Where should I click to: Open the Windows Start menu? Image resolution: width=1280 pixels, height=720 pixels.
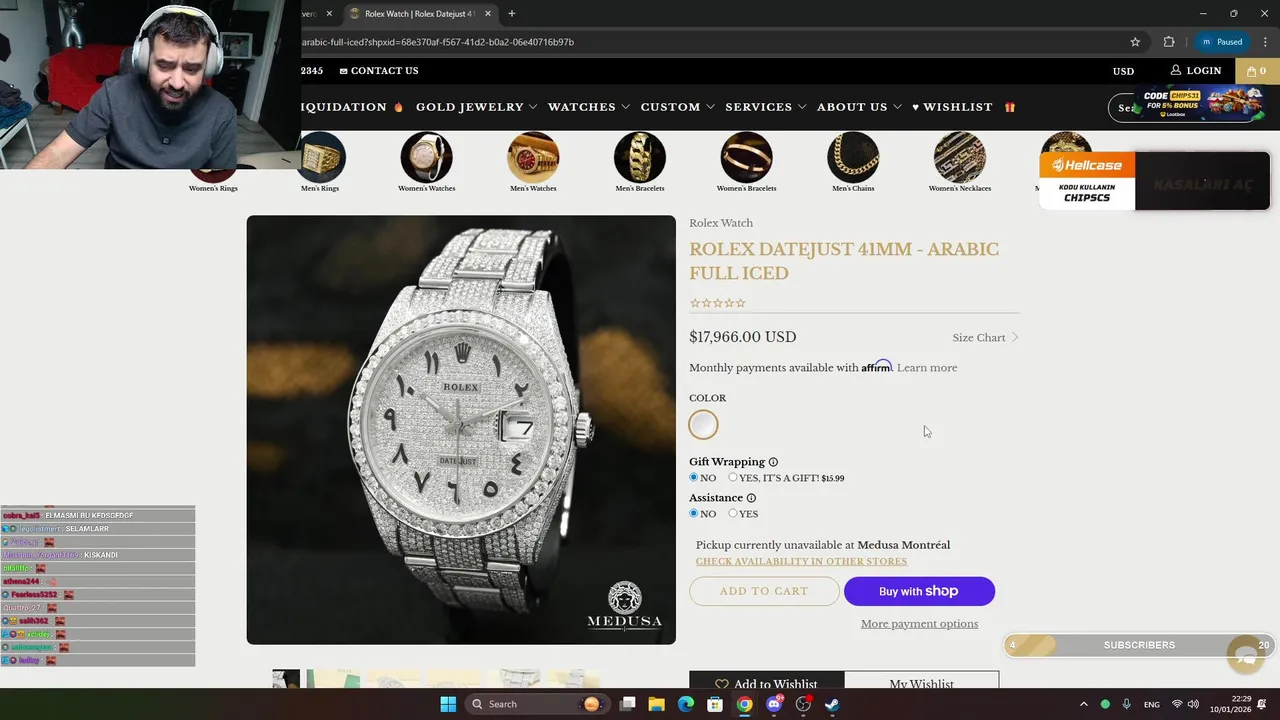[x=448, y=704]
